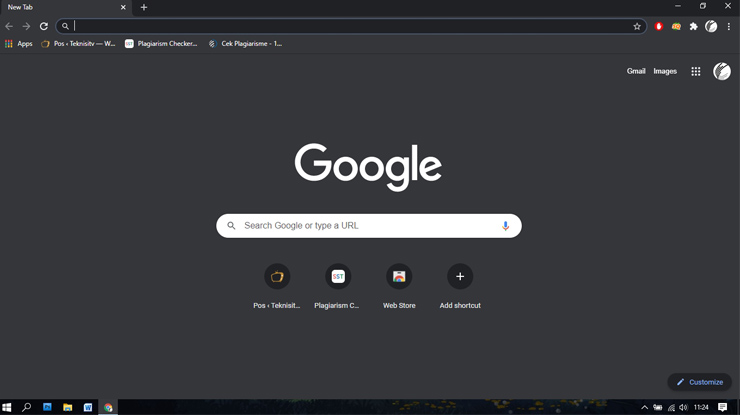Screen dimensions: 740x415
Task: Open Gmail link
Action: click(636, 71)
